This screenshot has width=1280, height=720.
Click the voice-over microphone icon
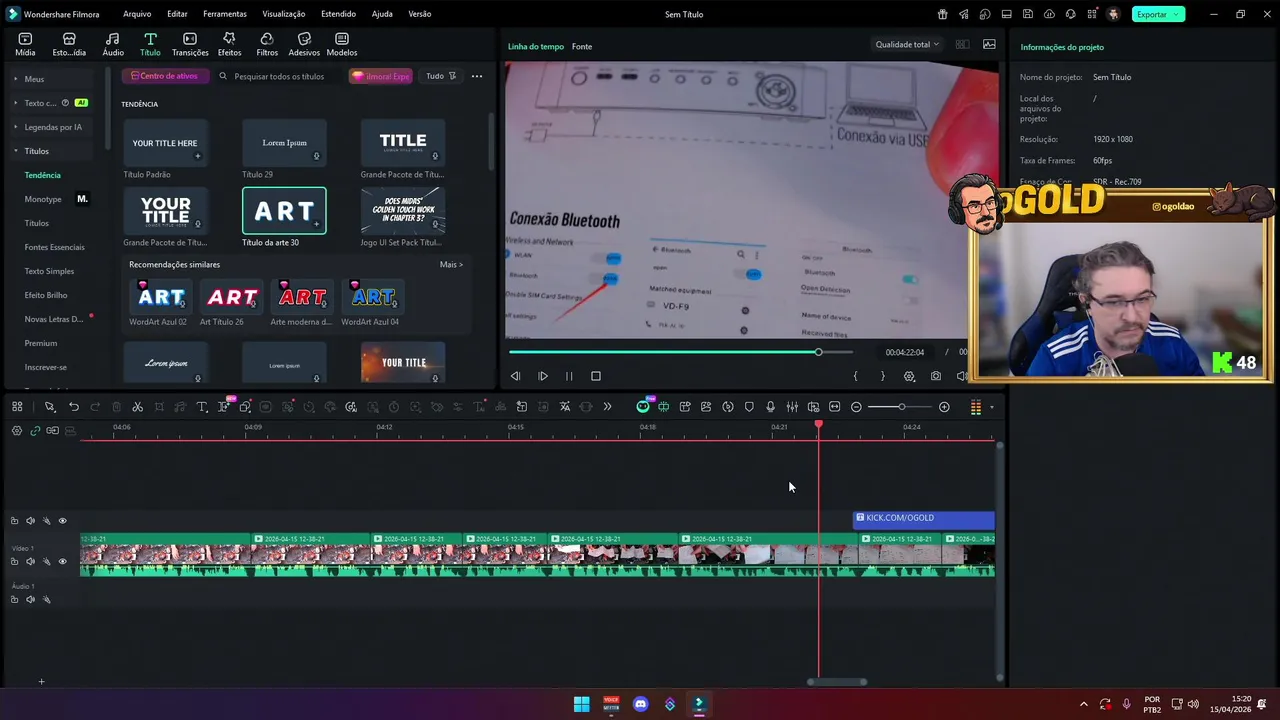point(770,407)
